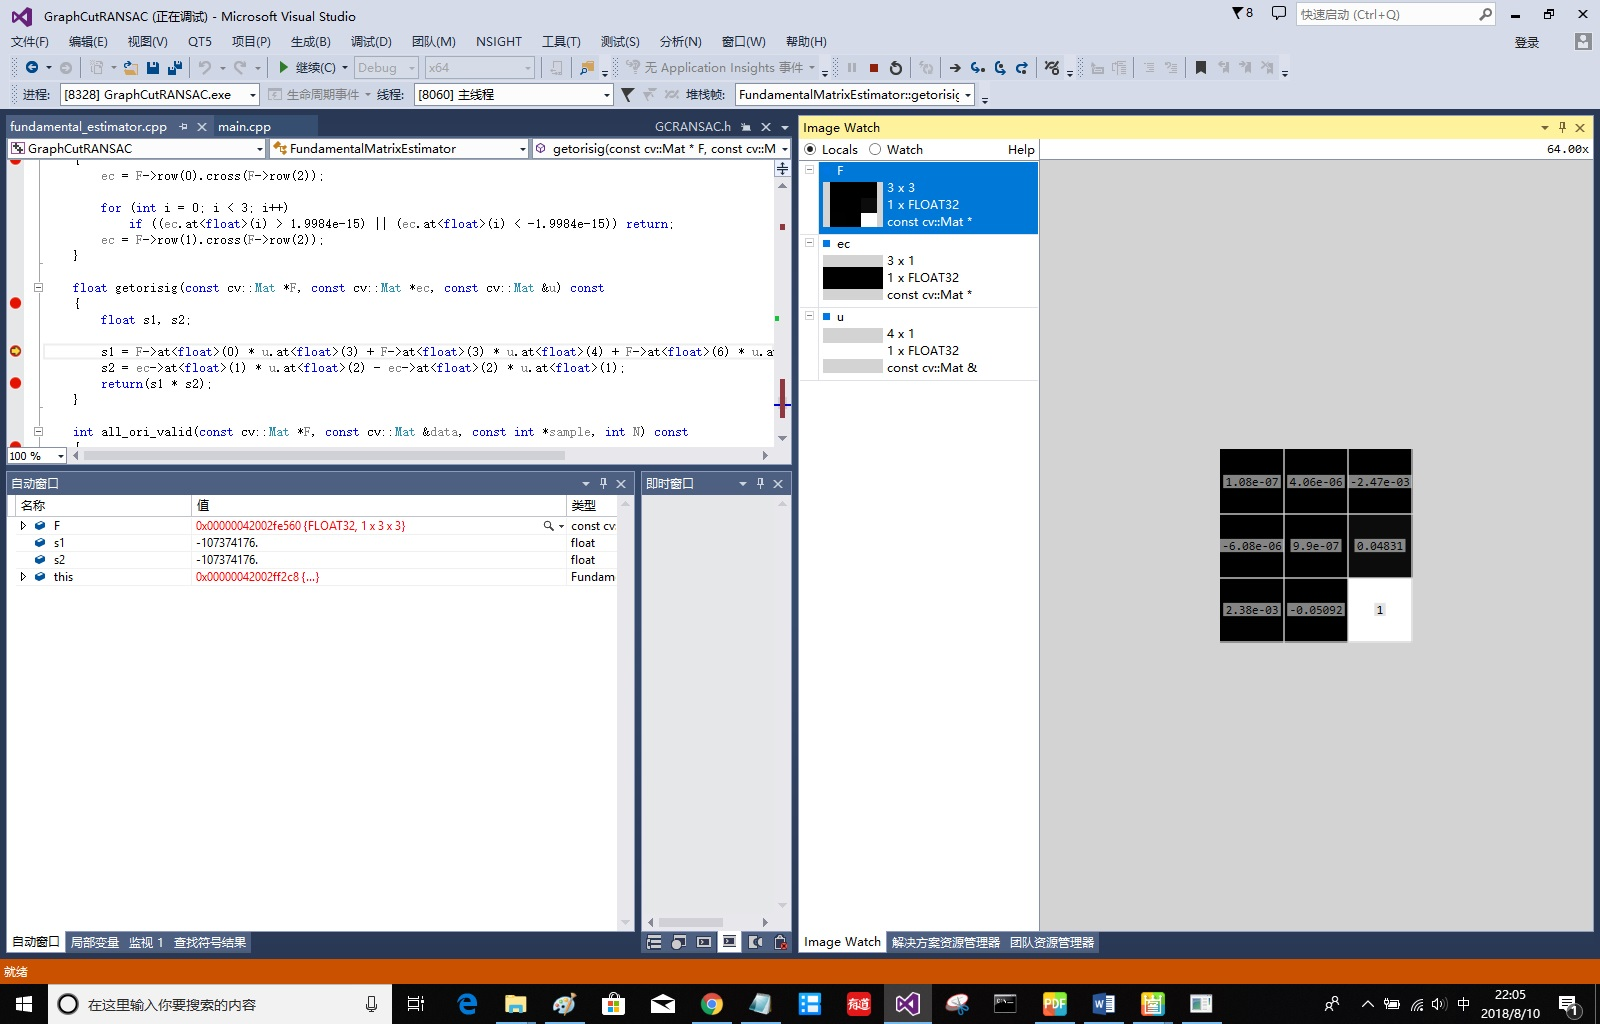Open magnifier search on variable F
This screenshot has width=1600, height=1024.
click(548, 525)
